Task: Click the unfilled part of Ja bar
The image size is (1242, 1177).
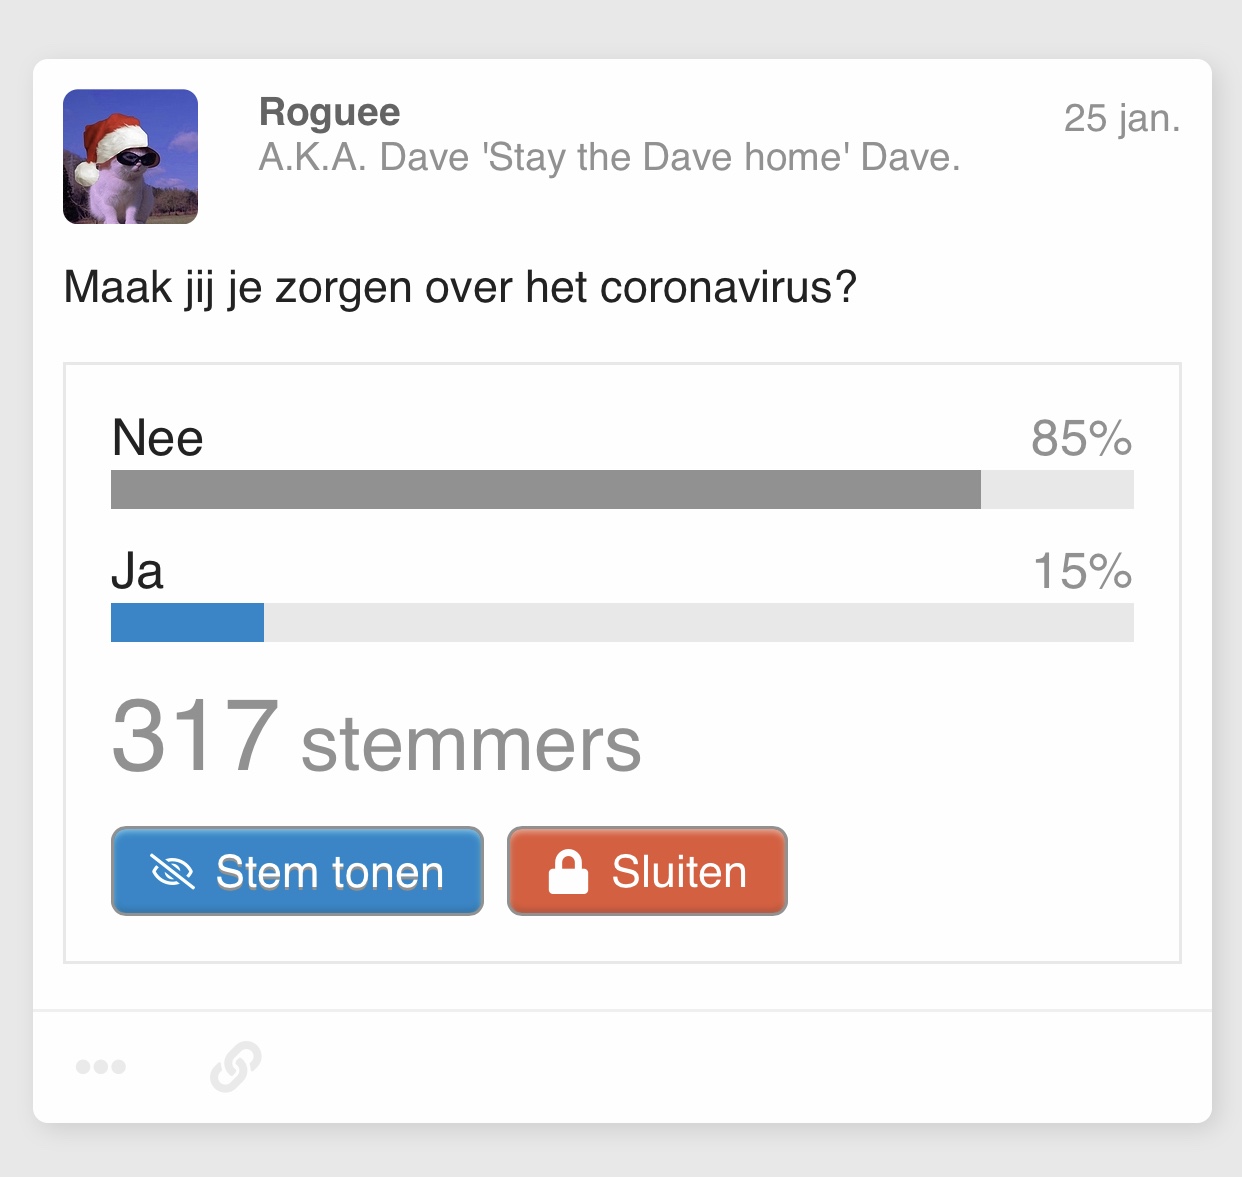Action: coord(699,622)
